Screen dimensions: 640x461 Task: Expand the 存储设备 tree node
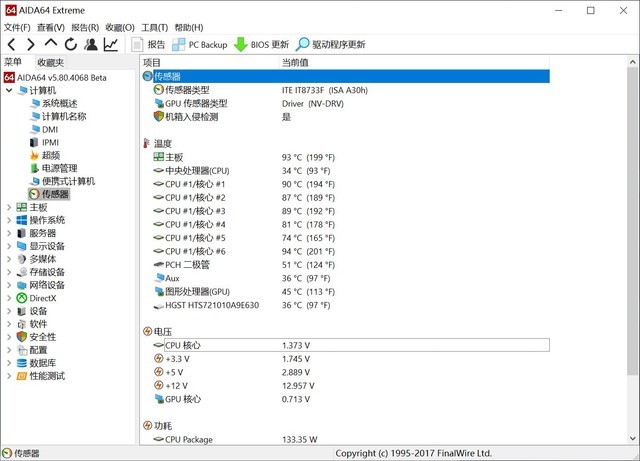[x=9, y=272]
